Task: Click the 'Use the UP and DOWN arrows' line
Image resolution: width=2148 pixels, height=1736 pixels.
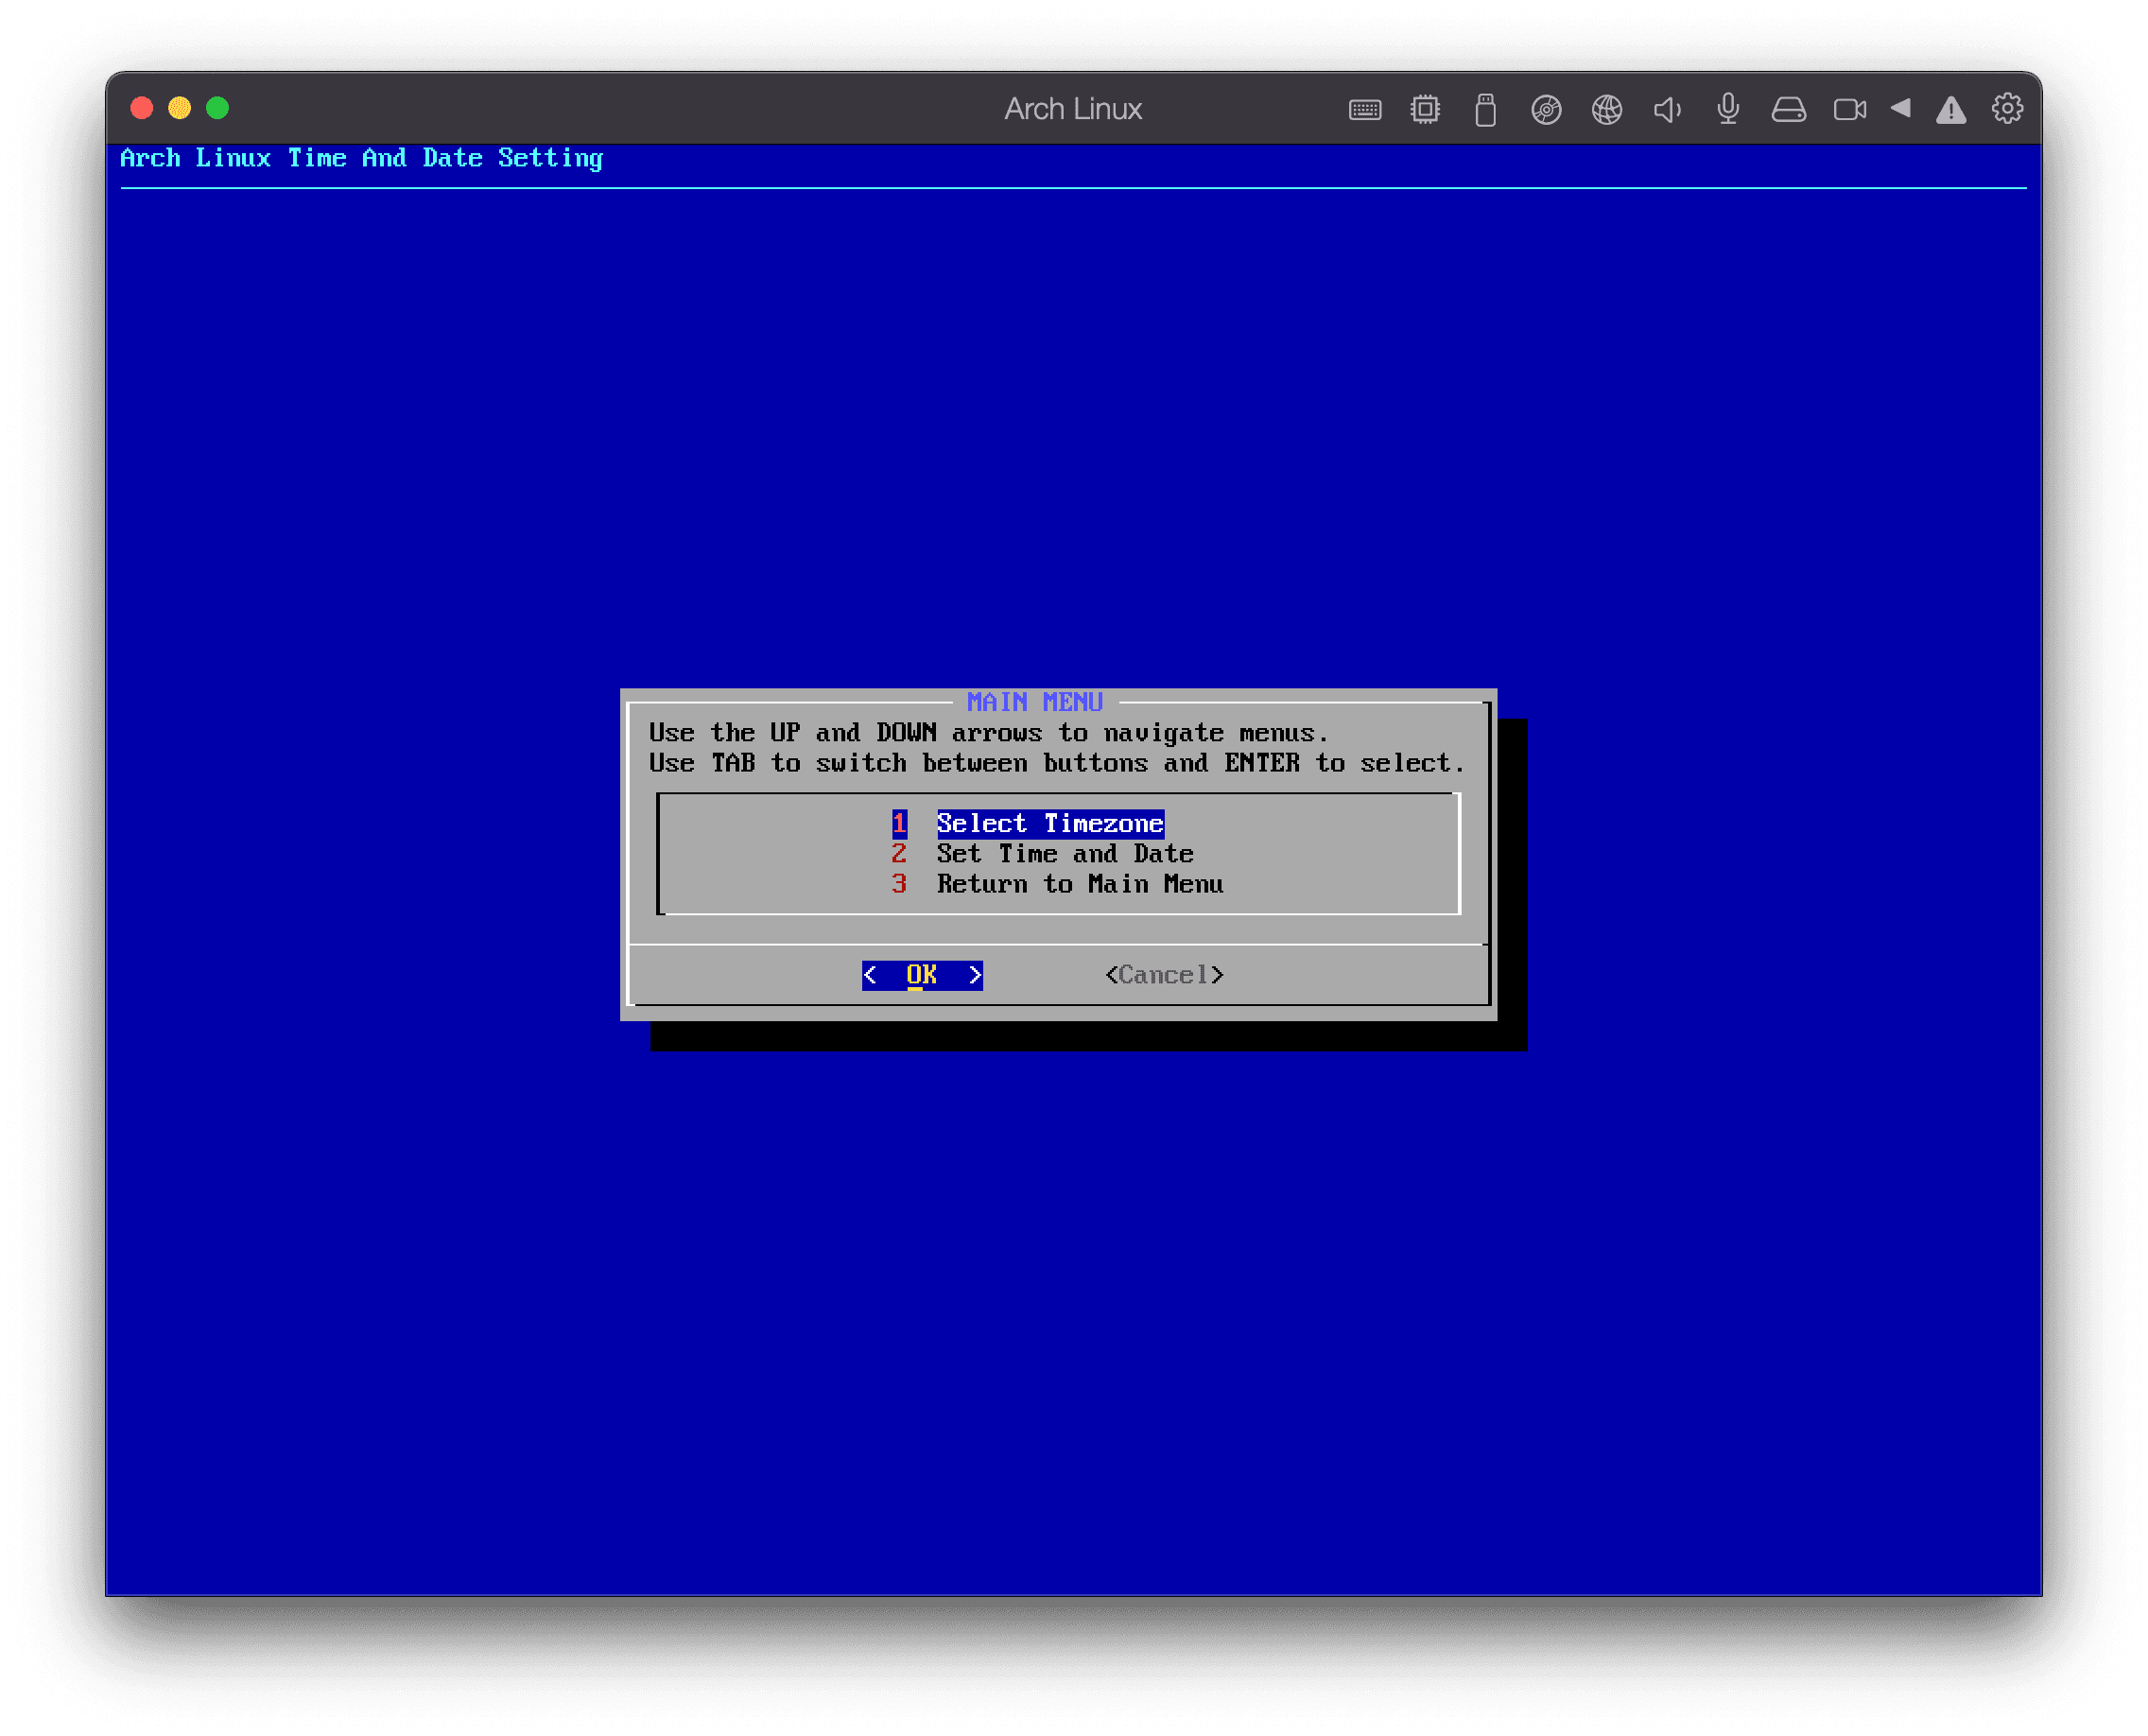Action: pyautogui.click(x=989, y=733)
